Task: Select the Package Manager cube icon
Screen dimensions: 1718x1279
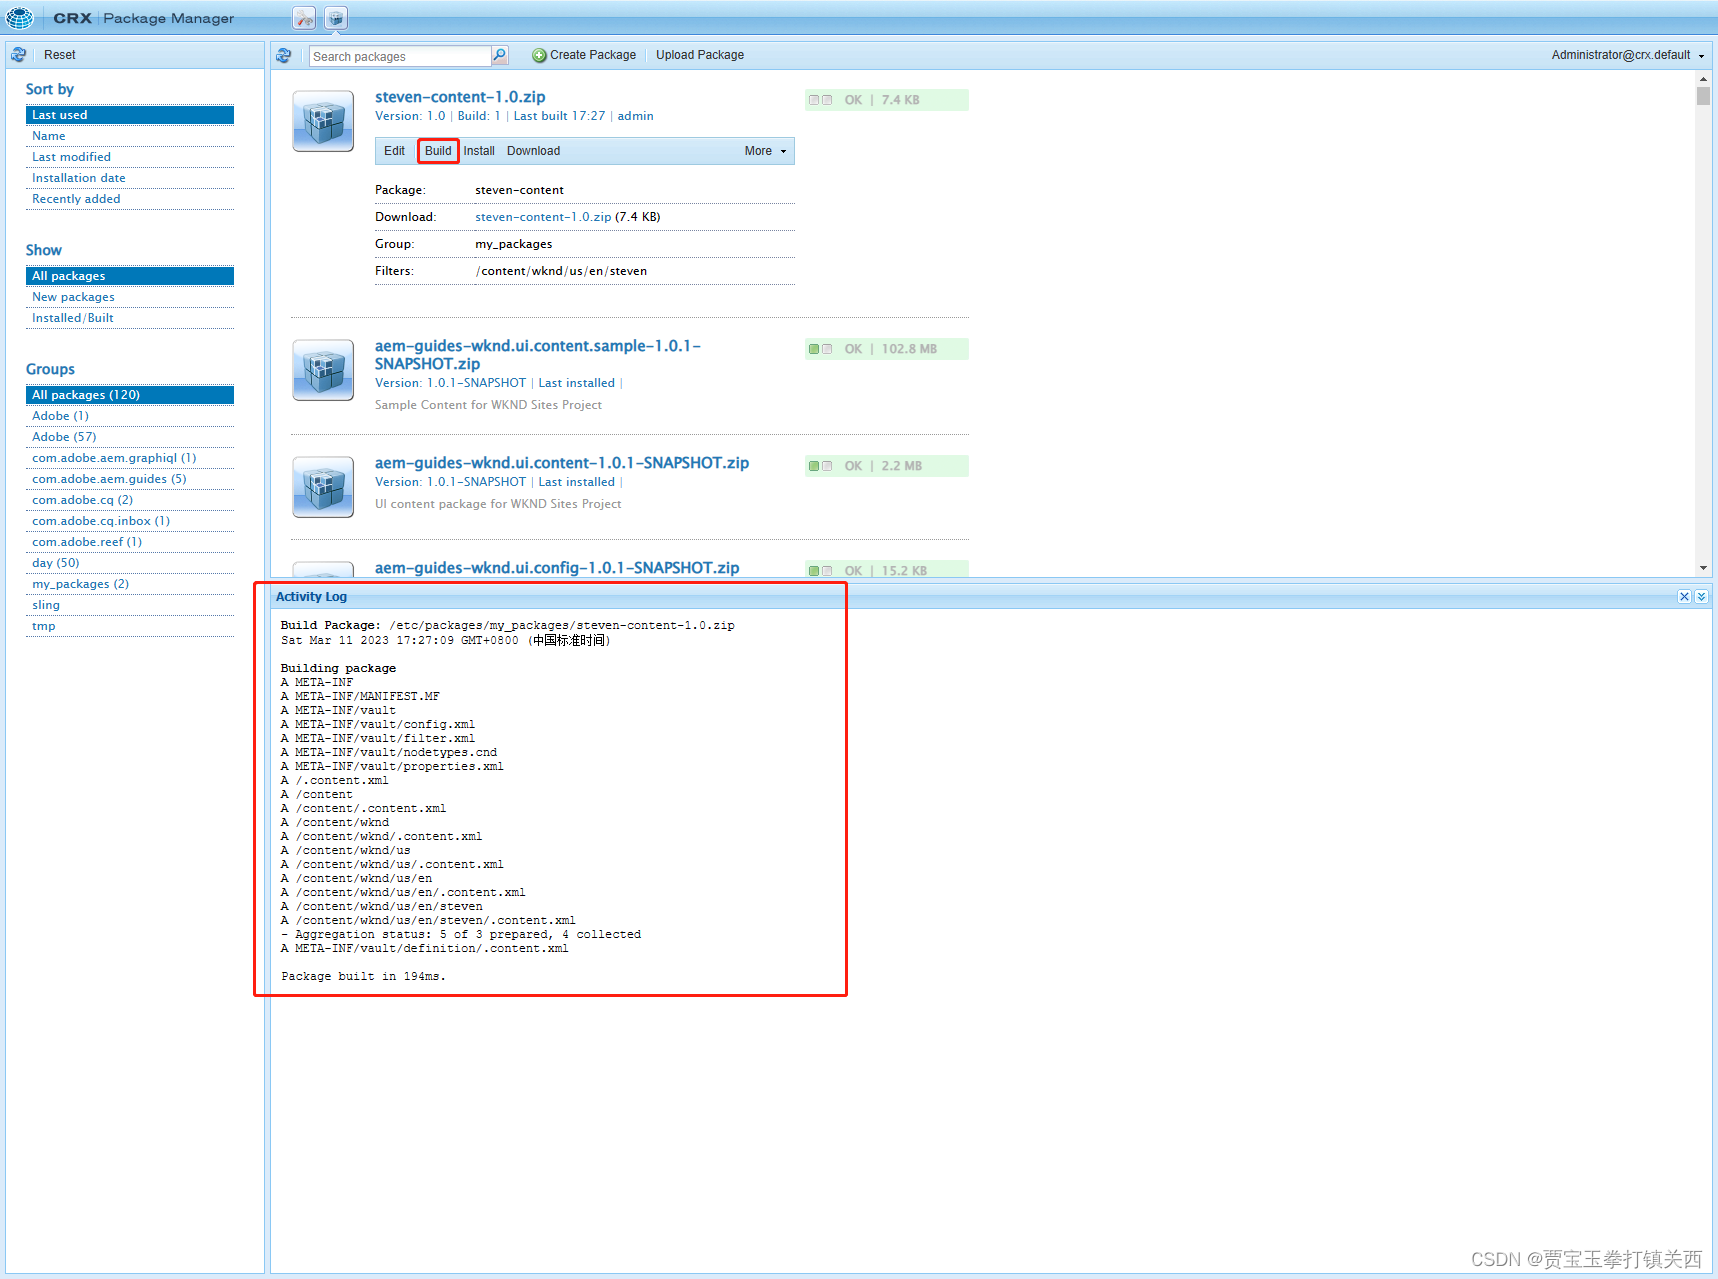Action: click(336, 17)
